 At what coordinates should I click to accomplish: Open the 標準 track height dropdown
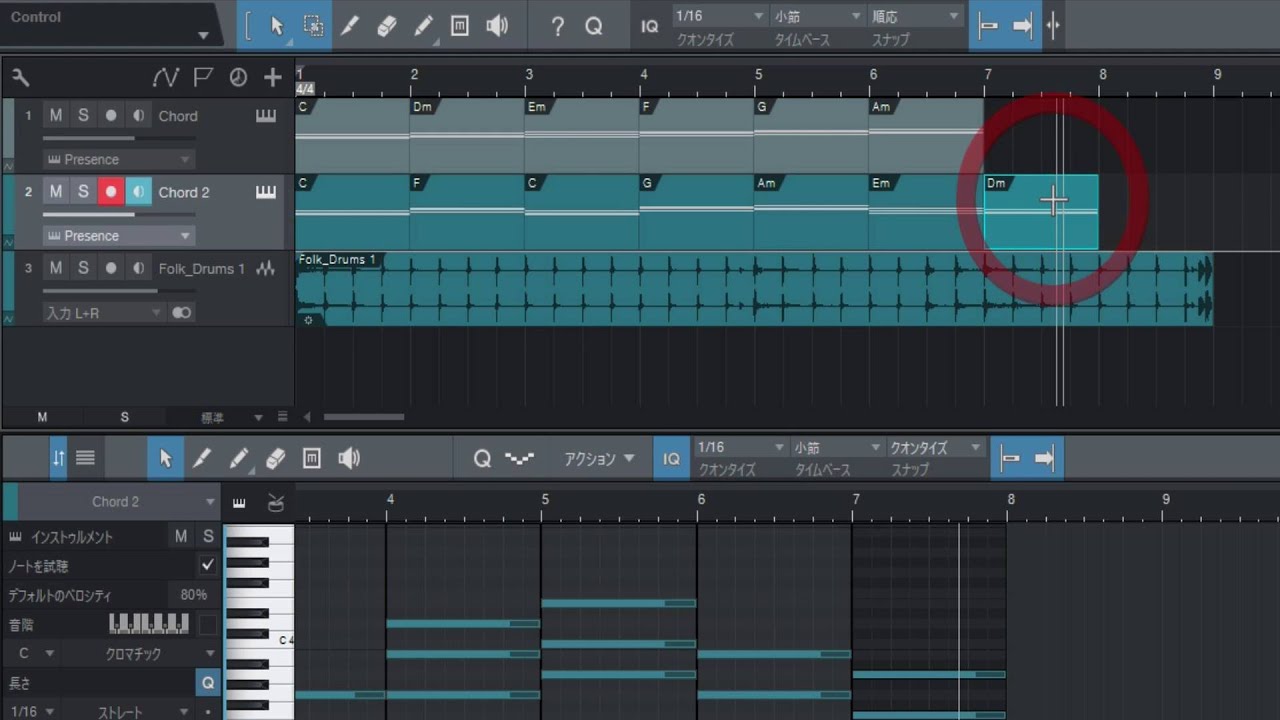pyautogui.click(x=231, y=417)
